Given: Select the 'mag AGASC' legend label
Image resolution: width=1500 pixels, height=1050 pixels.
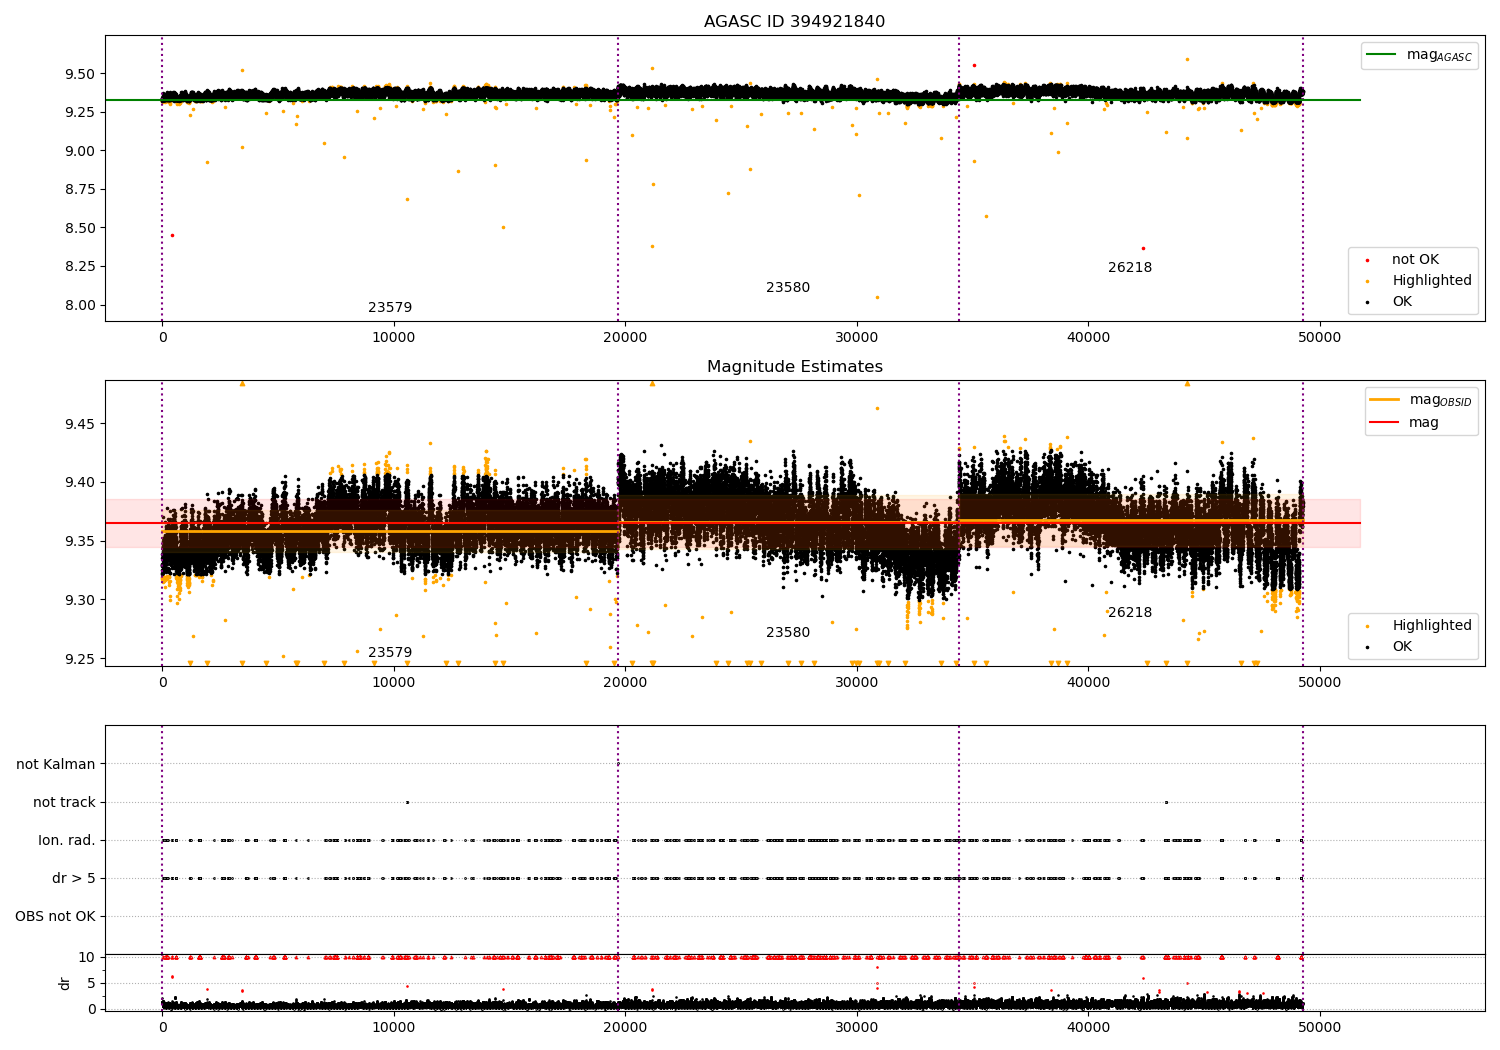Looking at the screenshot, I should [1439, 55].
